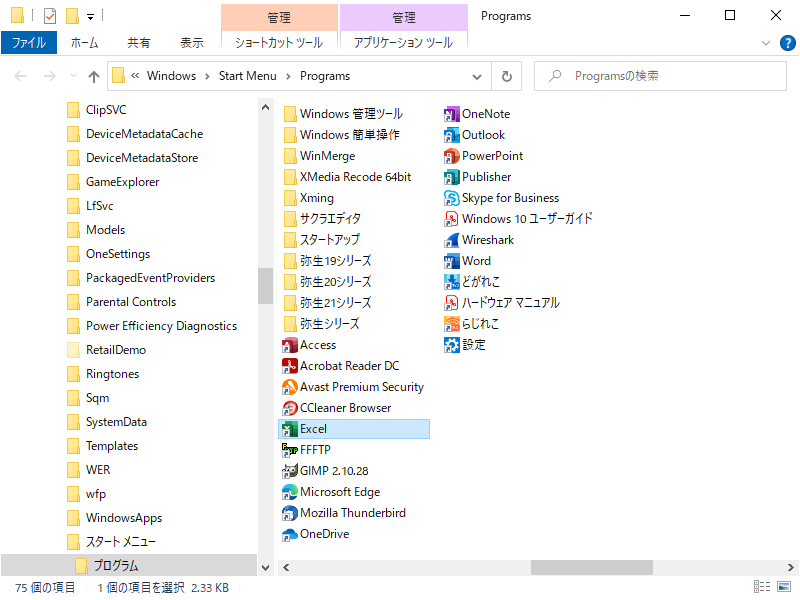Expand the chevron after Windows breadcrumb
Image resolution: width=800 pixels, height=600 pixels.
tap(207, 77)
